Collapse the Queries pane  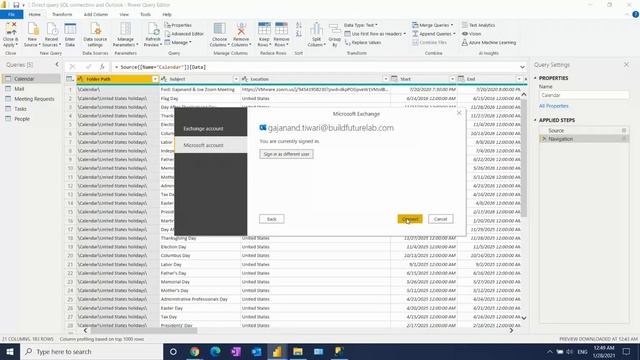(57, 64)
